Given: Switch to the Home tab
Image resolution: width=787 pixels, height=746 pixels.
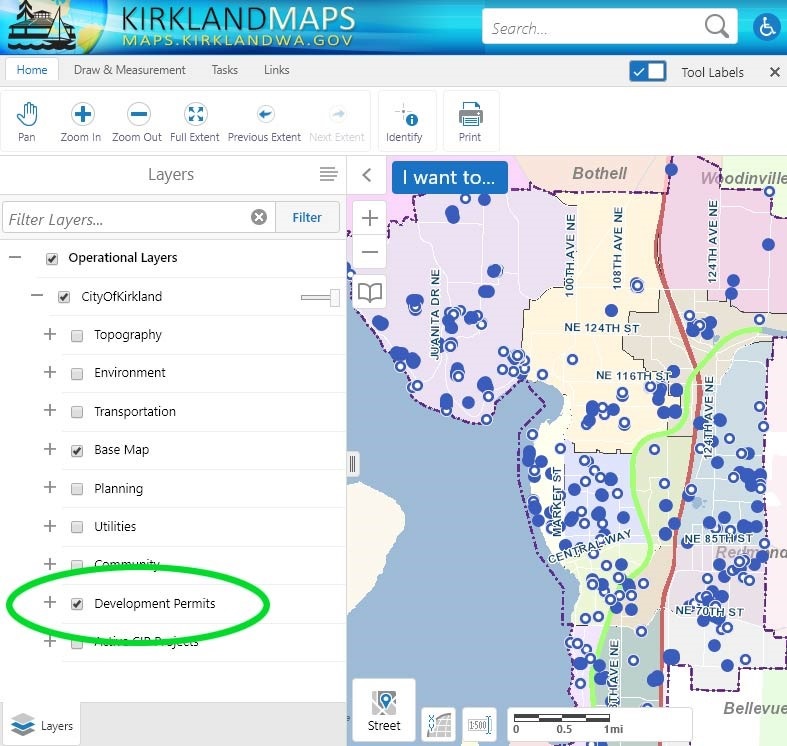Looking at the screenshot, I should pyautogui.click(x=32, y=70).
